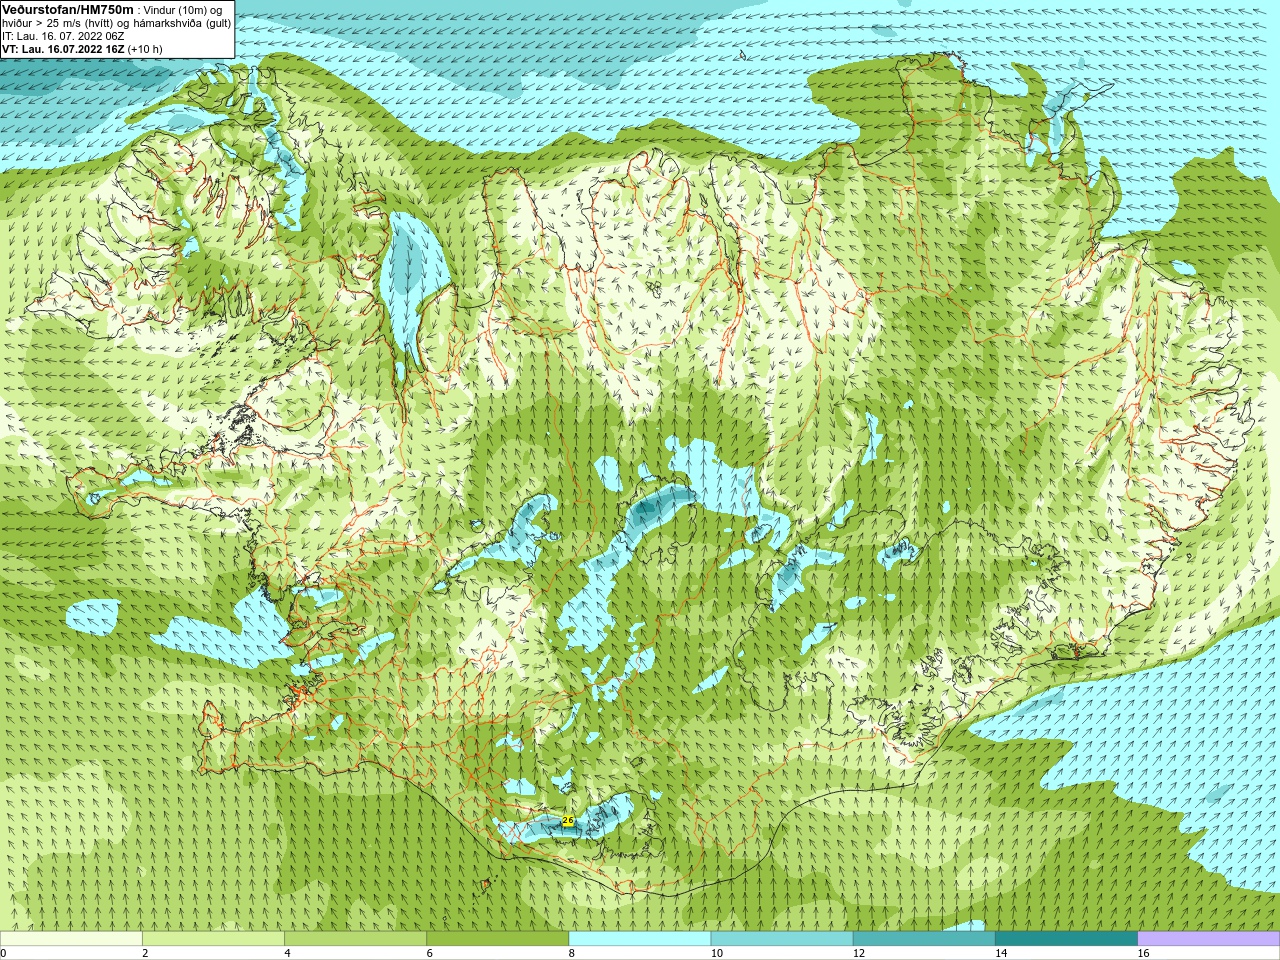The image size is (1280, 960).
Task: Select the green 4–6 m/s legend swatch
Action: point(355,939)
